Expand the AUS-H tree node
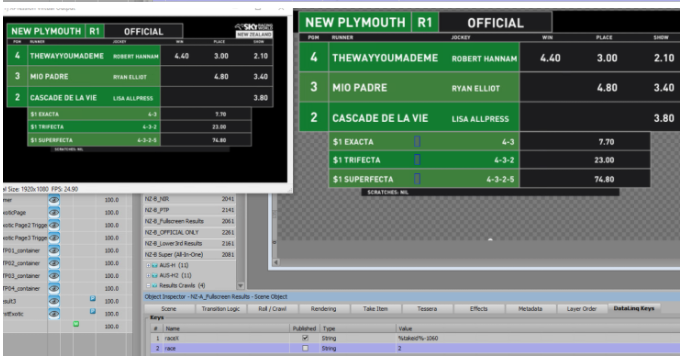 pos(148,265)
